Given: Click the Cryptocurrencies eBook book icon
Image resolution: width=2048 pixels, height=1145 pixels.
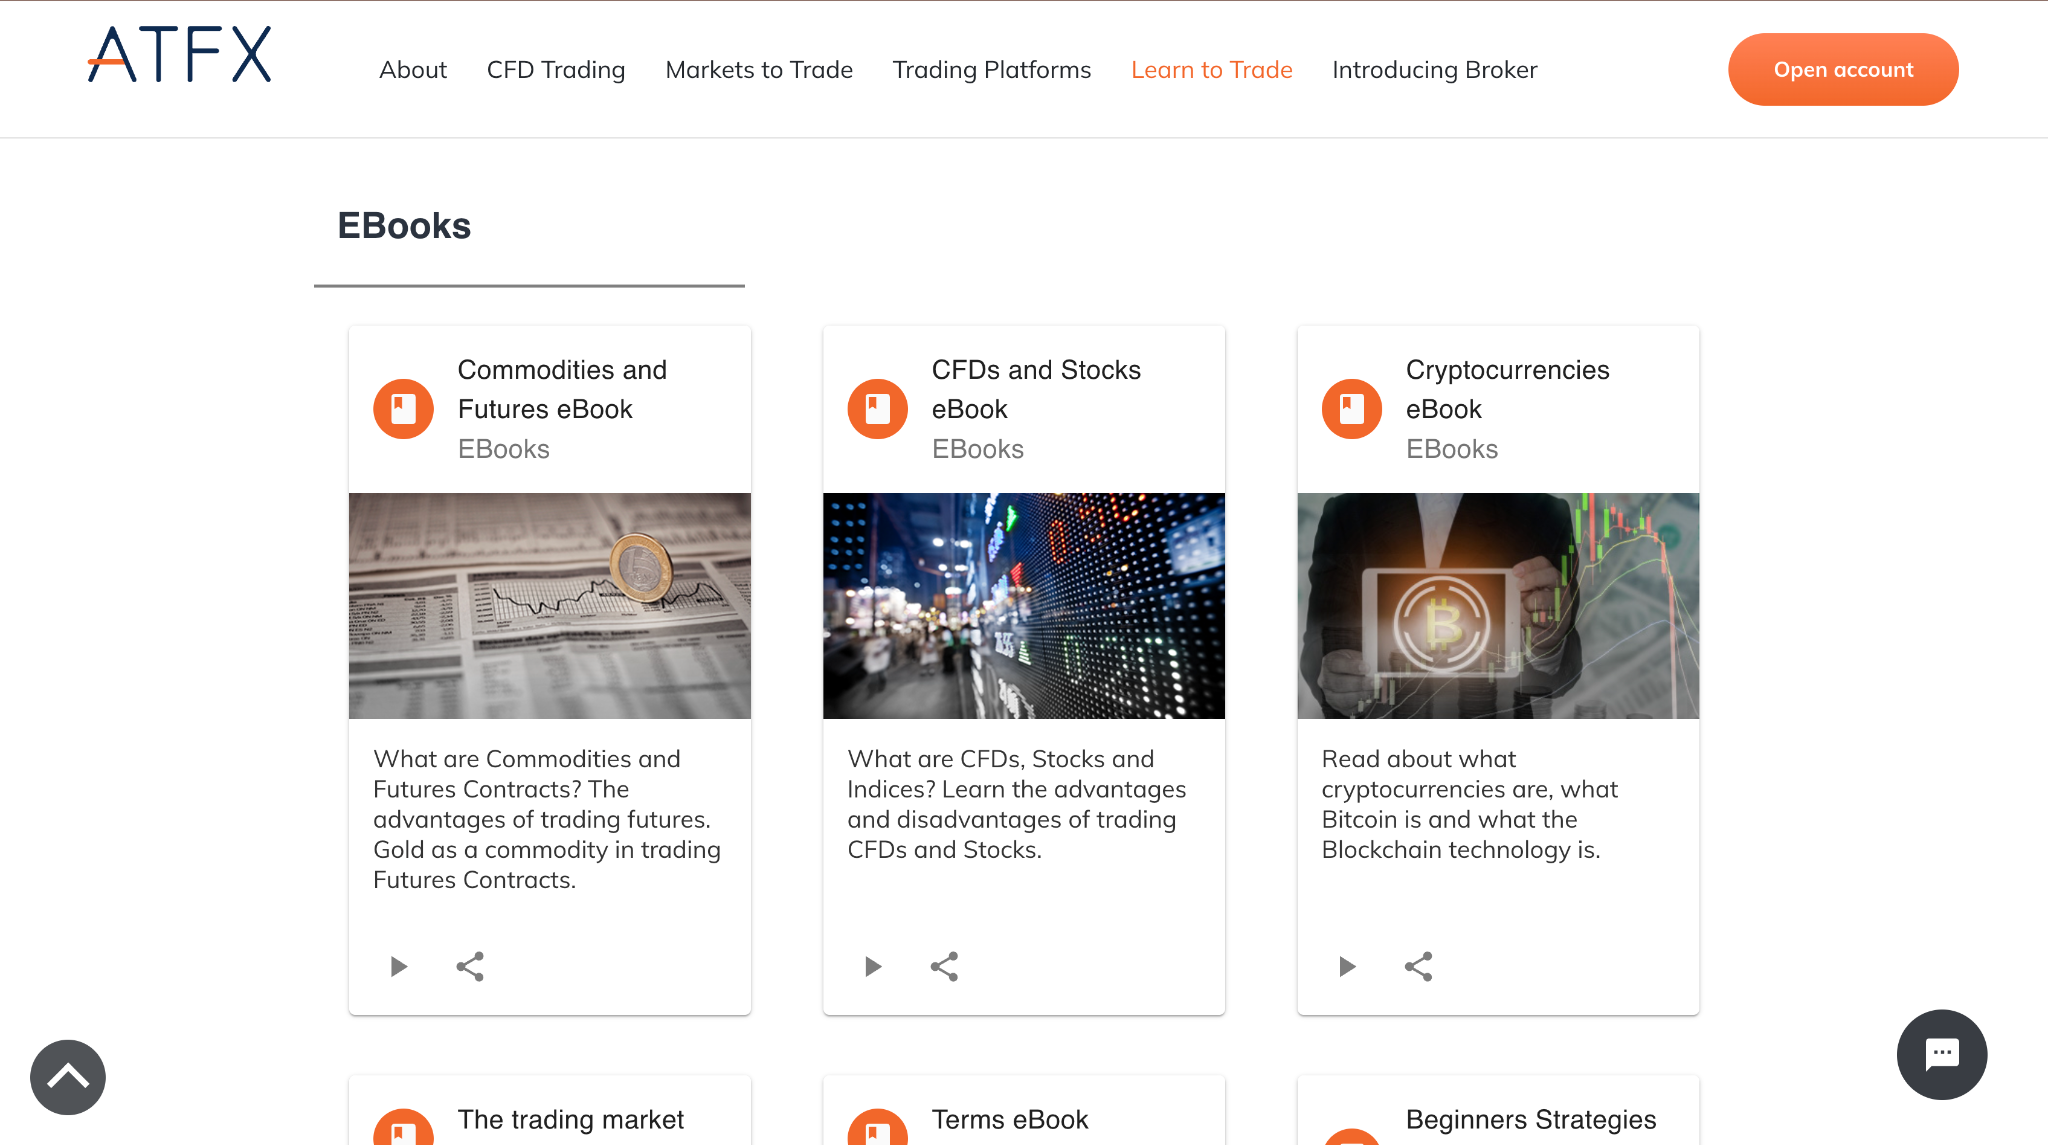Looking at the screenshot, I should [x=1351, y=409].
